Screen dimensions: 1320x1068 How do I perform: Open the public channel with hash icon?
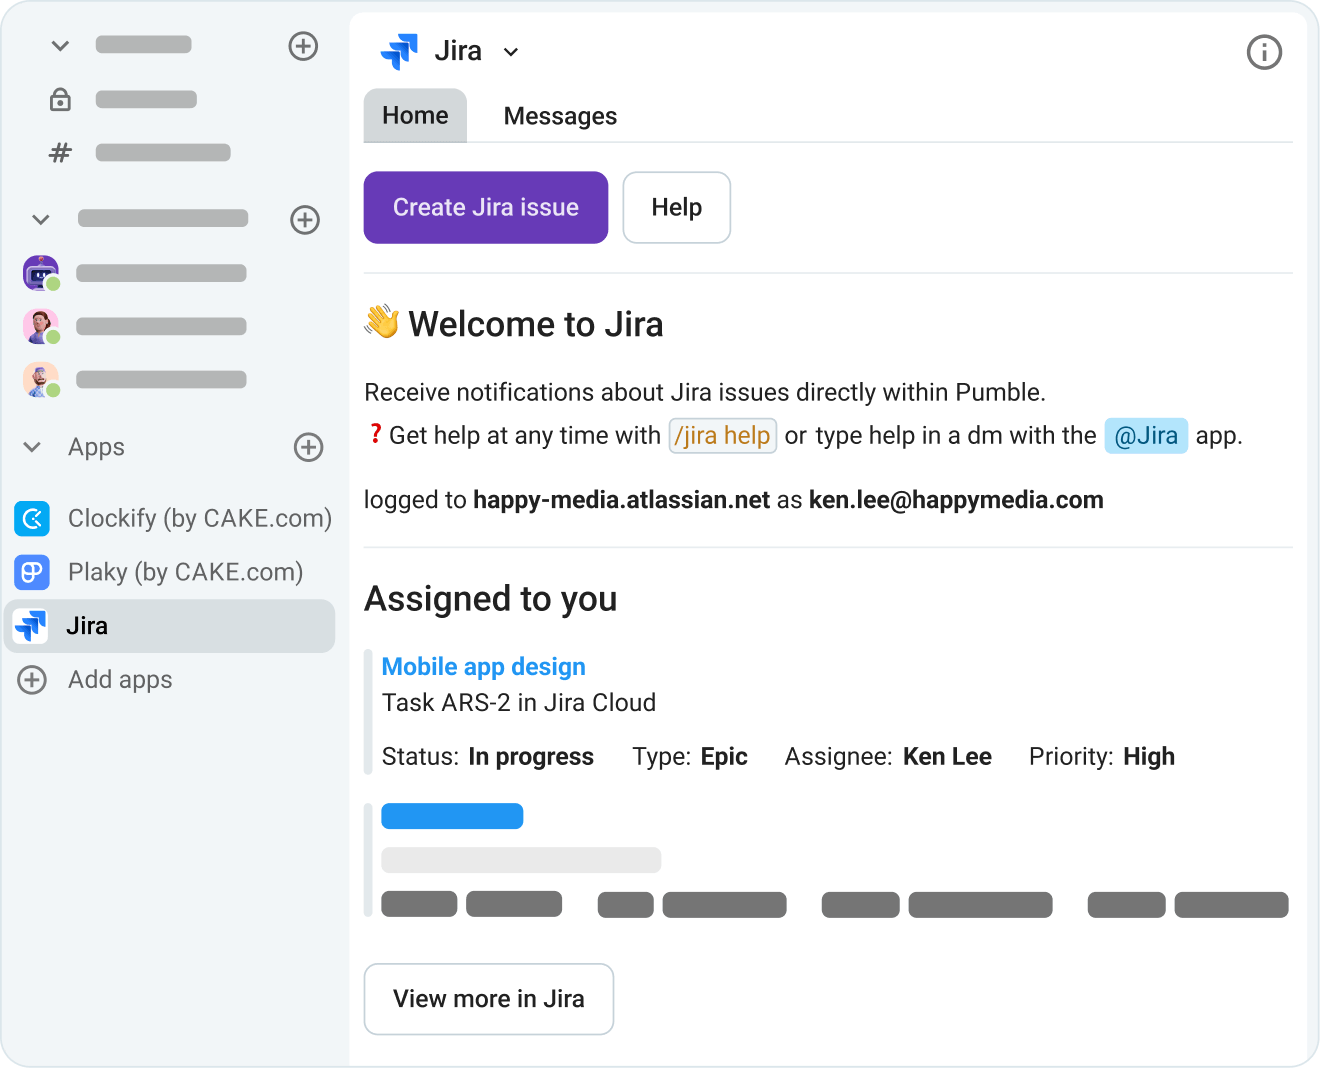pyautogui.click(x=140, y=153)
